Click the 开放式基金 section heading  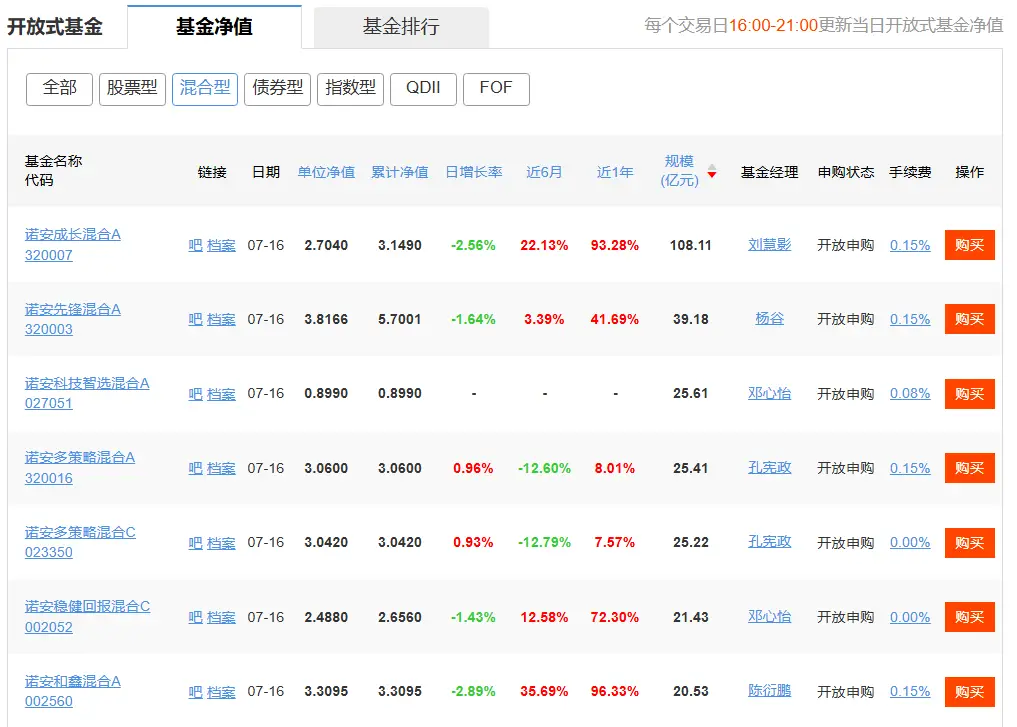click(x=55, y=27)
